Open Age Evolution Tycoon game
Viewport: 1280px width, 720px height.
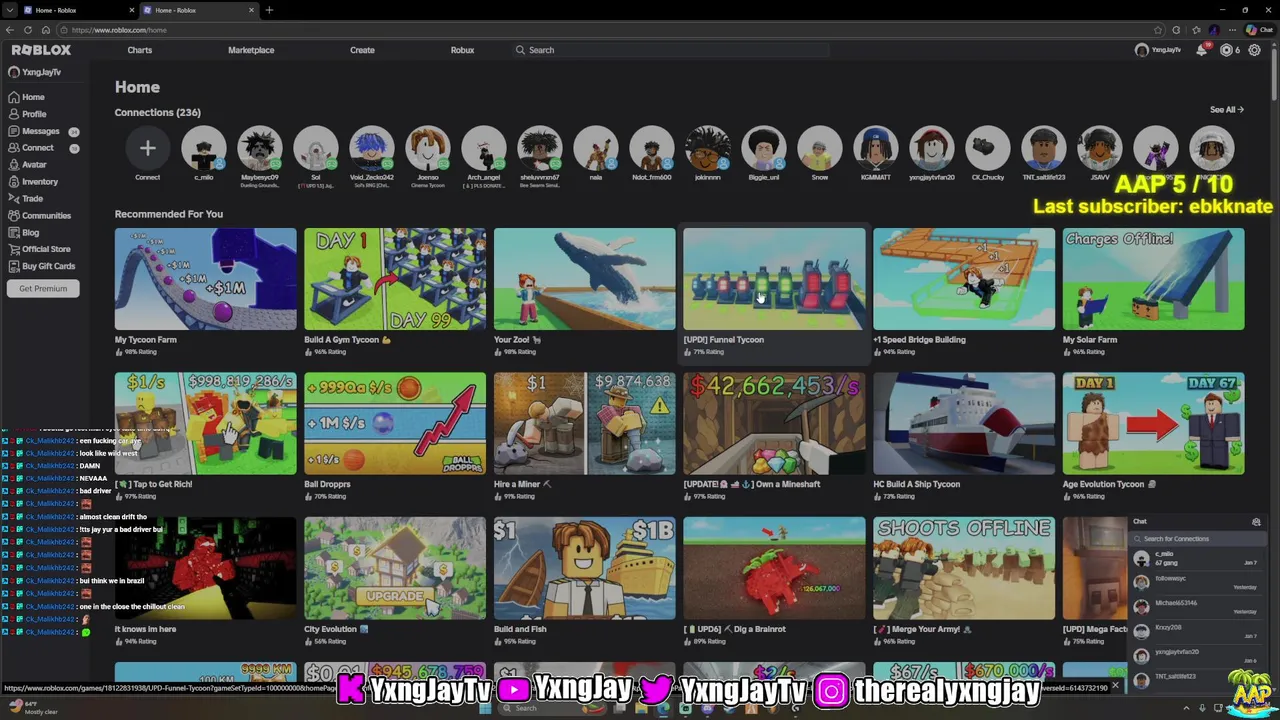coord(1153,423)
